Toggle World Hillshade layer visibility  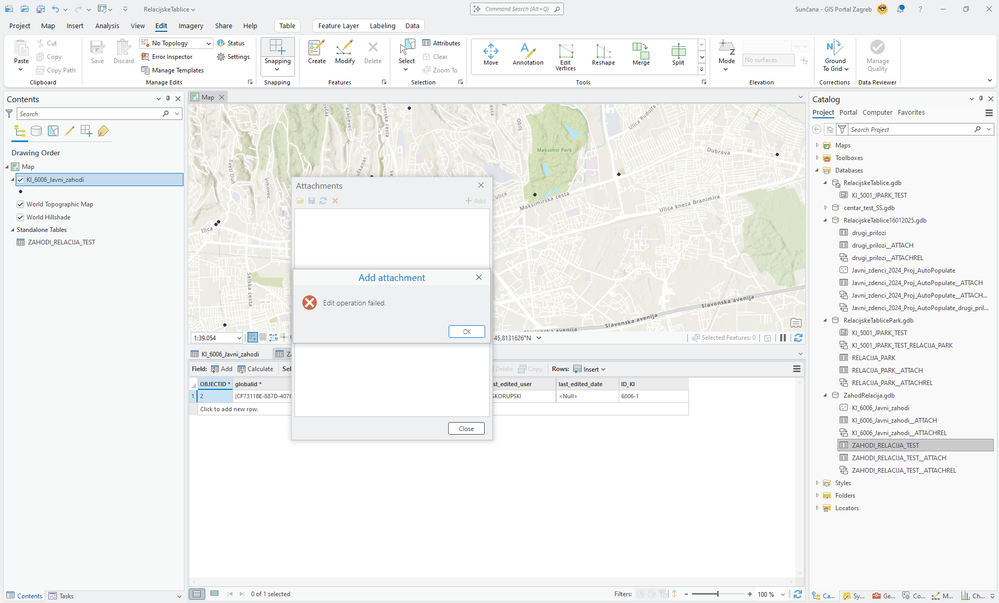coord(20,217)
